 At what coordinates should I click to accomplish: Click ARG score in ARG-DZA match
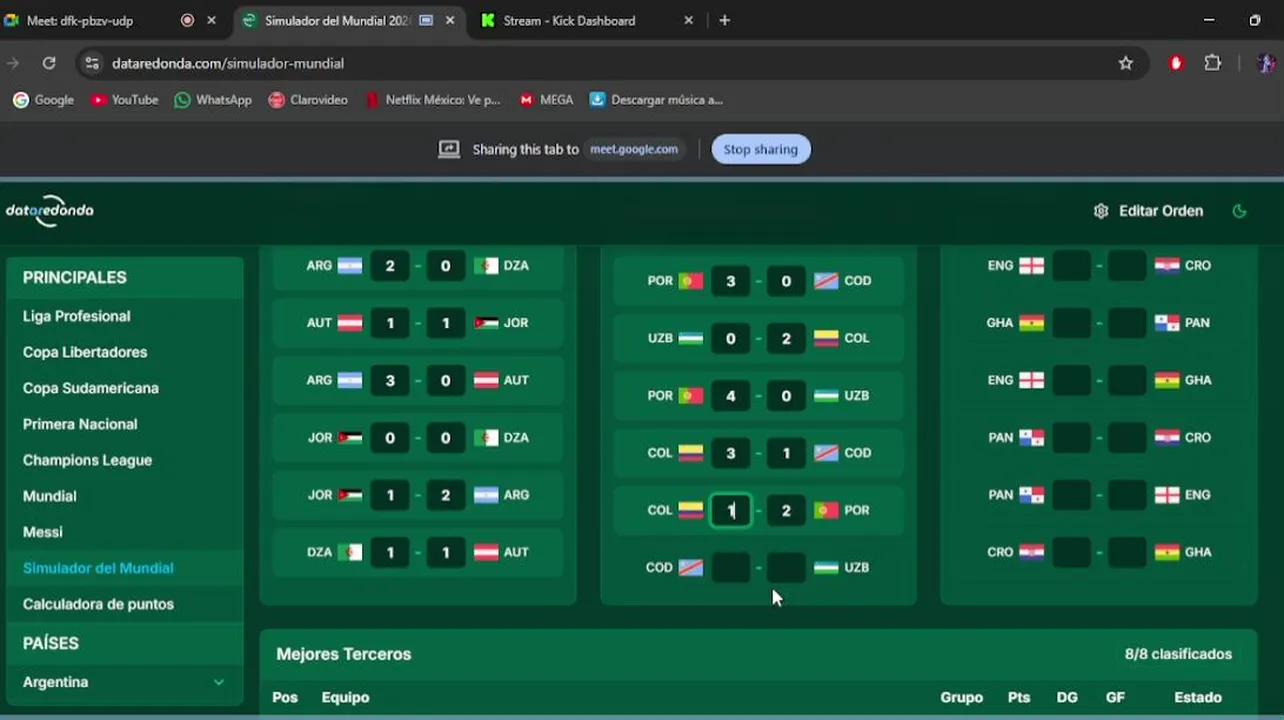(390, 265)
